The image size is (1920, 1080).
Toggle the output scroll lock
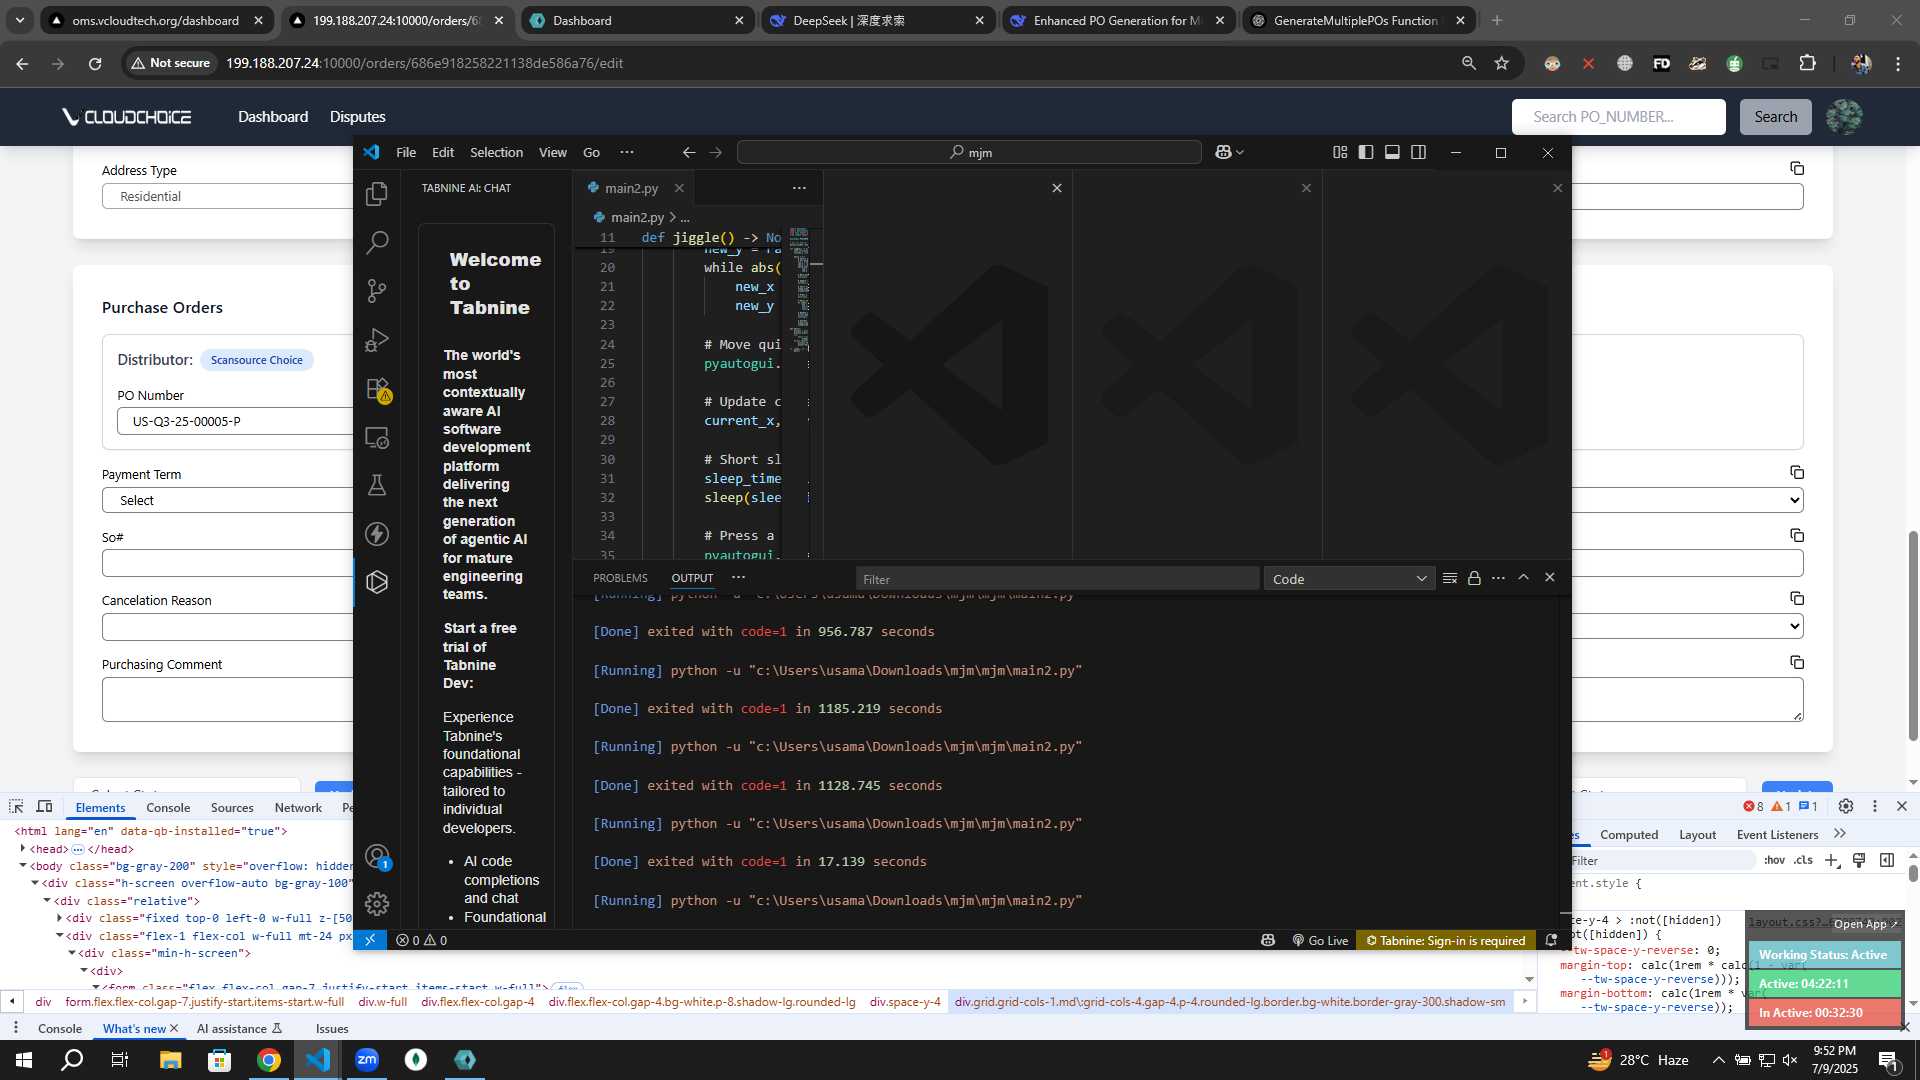coord(1474,578)
